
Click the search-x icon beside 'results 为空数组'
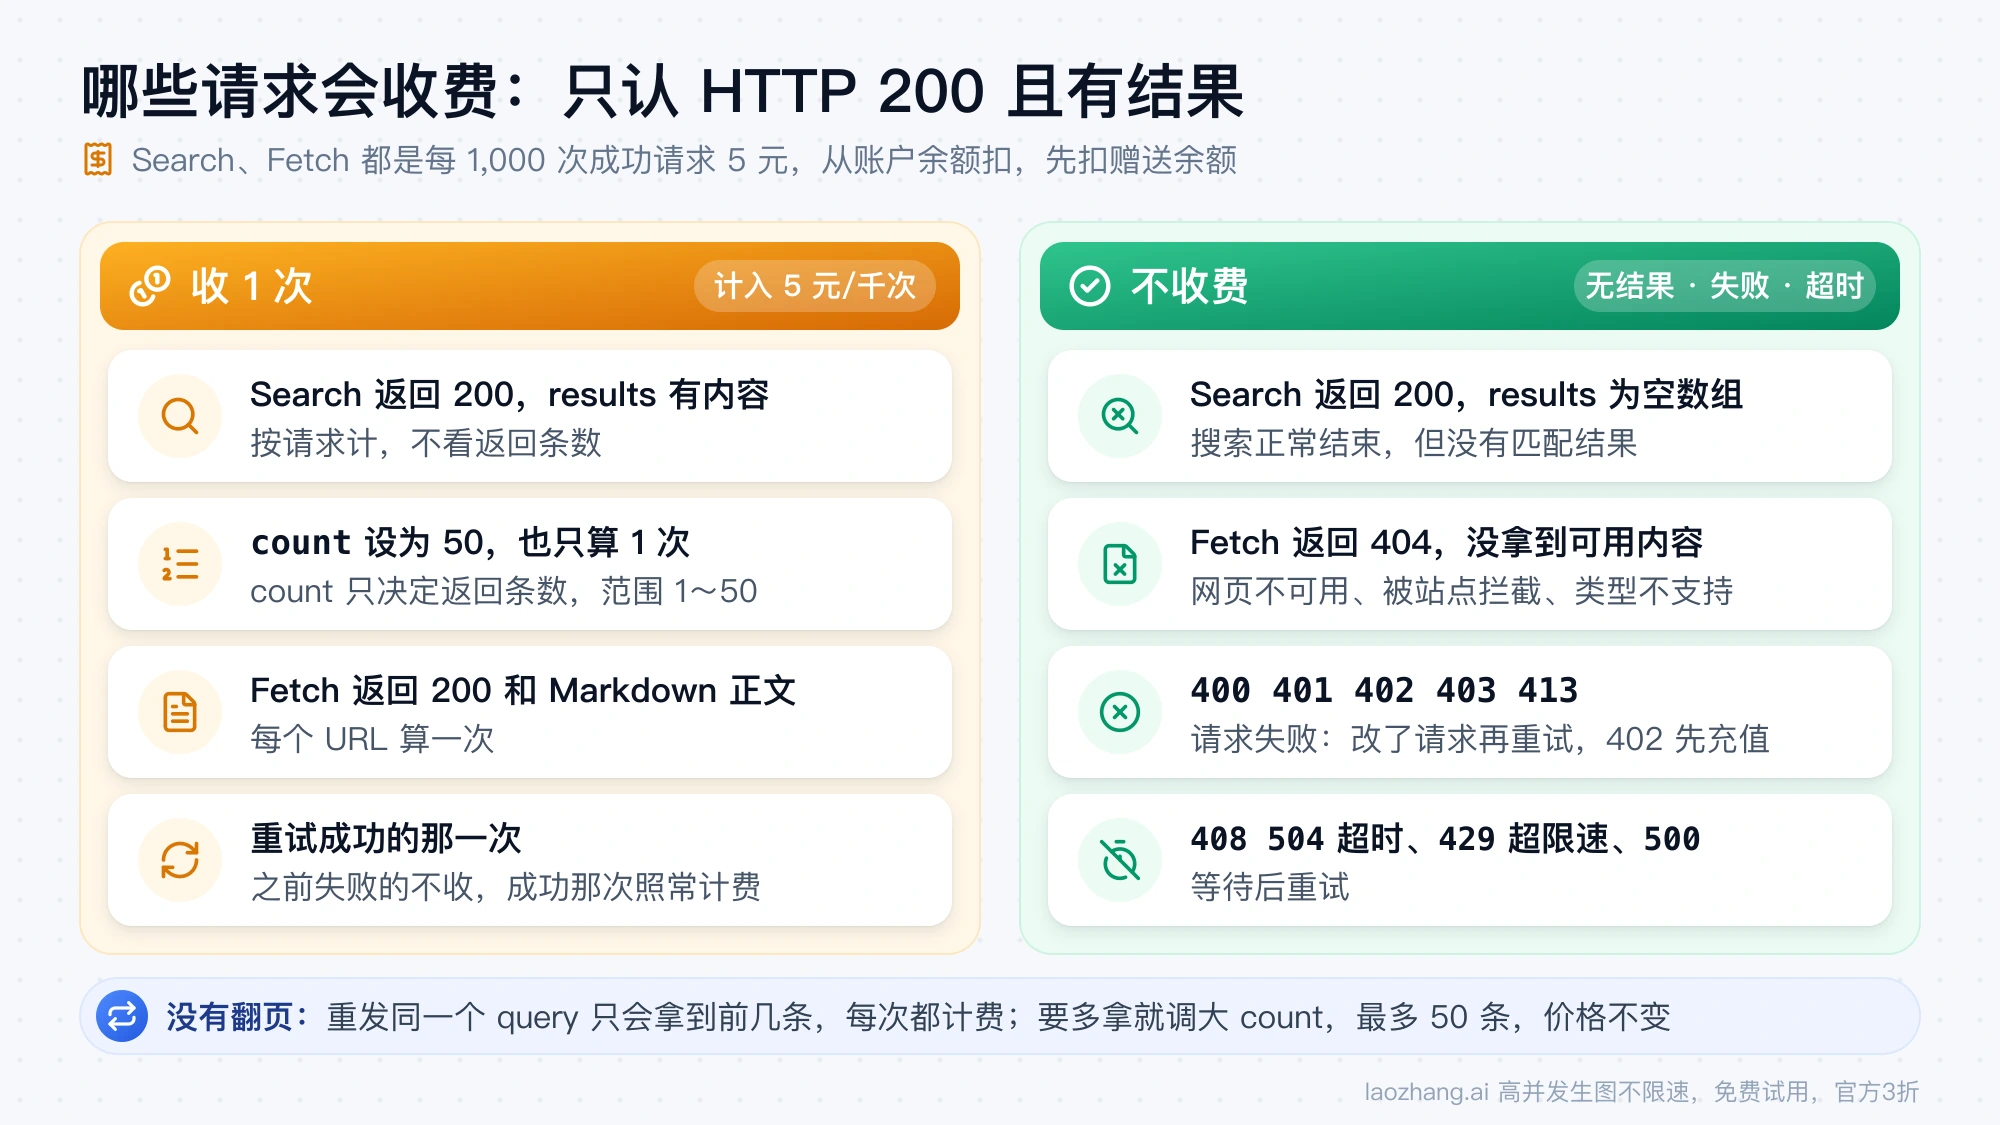[x=1120, y=416]
